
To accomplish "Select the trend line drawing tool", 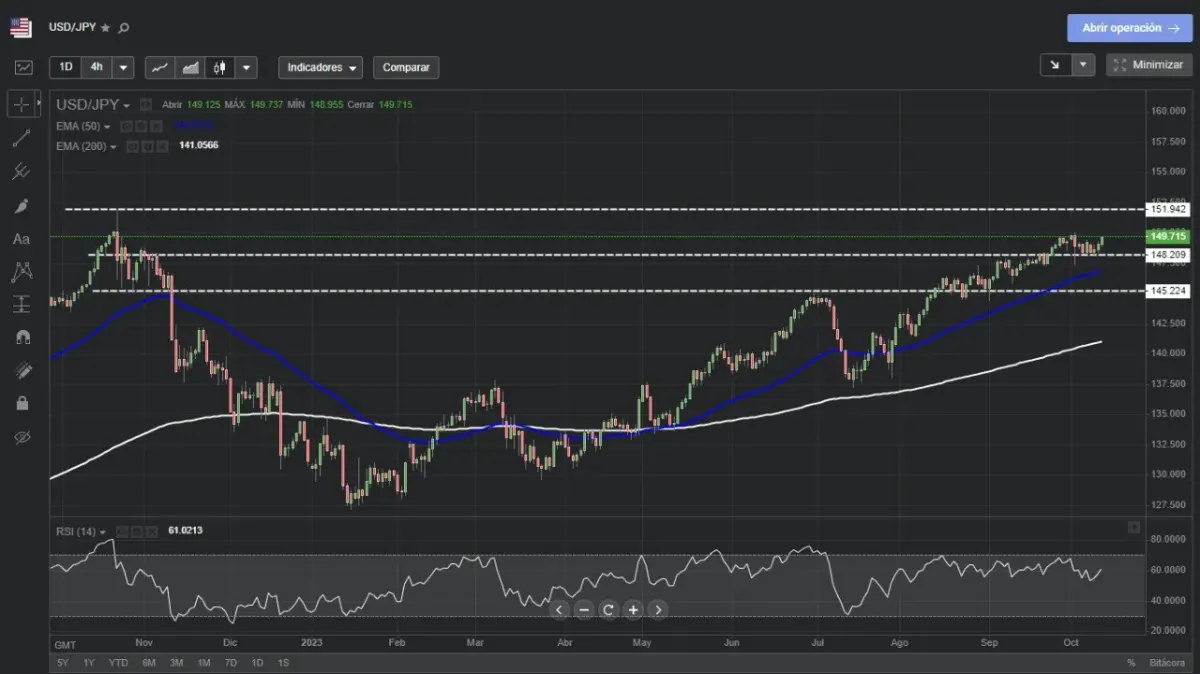I will tap(22, 138).
